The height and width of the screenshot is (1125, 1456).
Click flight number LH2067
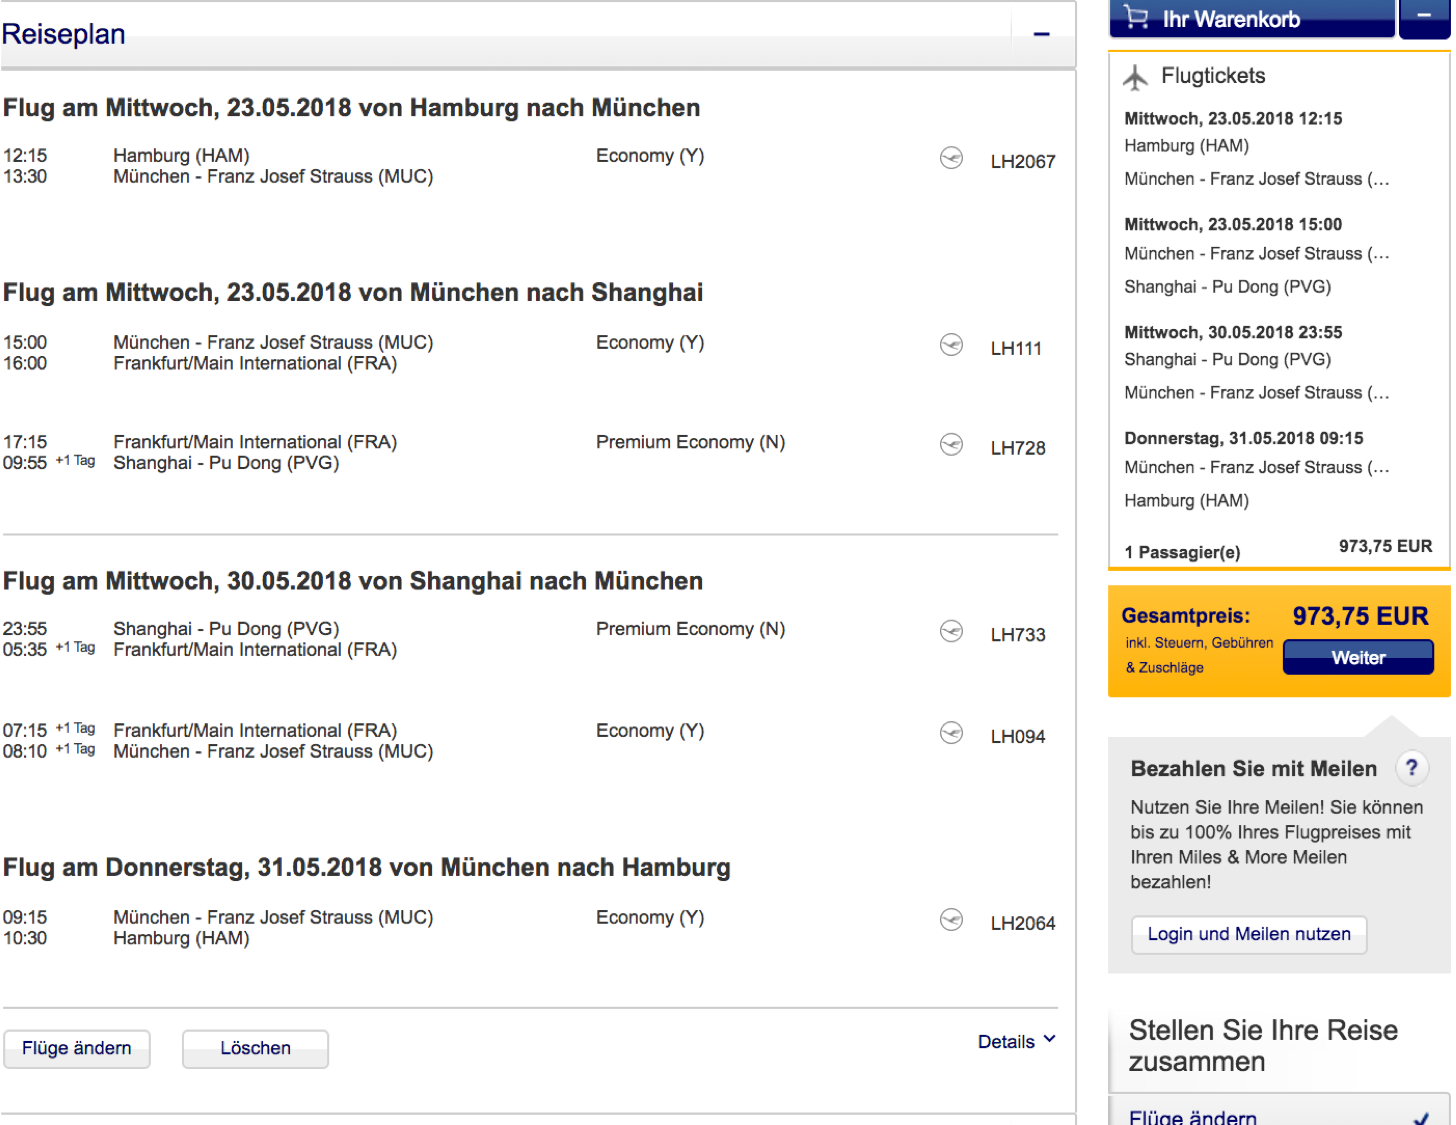point(1023,161)
